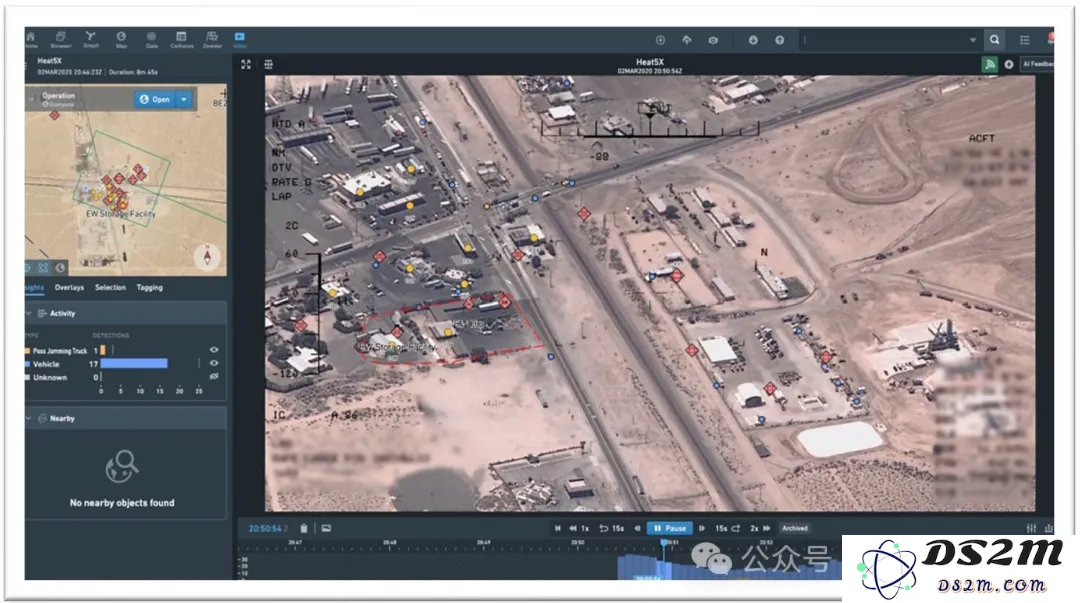
Task: Click the HeatSX title in left panel
Action: click(x=50, y=61)
